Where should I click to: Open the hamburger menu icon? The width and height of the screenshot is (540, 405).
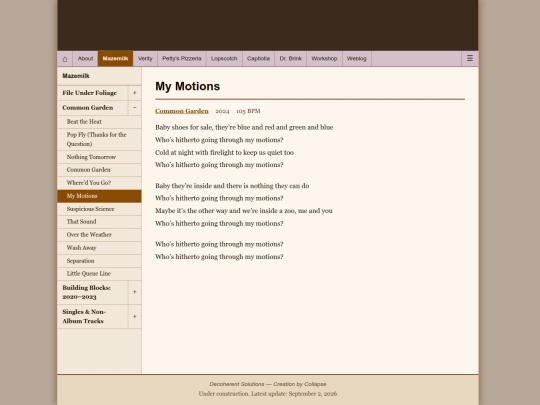point(470,59)
